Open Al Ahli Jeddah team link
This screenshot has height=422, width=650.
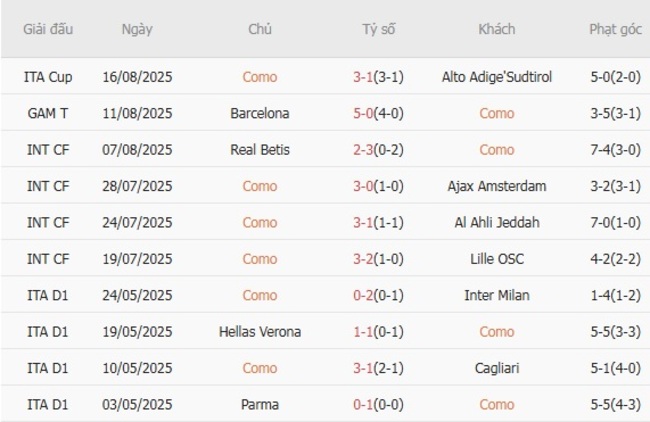(x=496, y=222)
